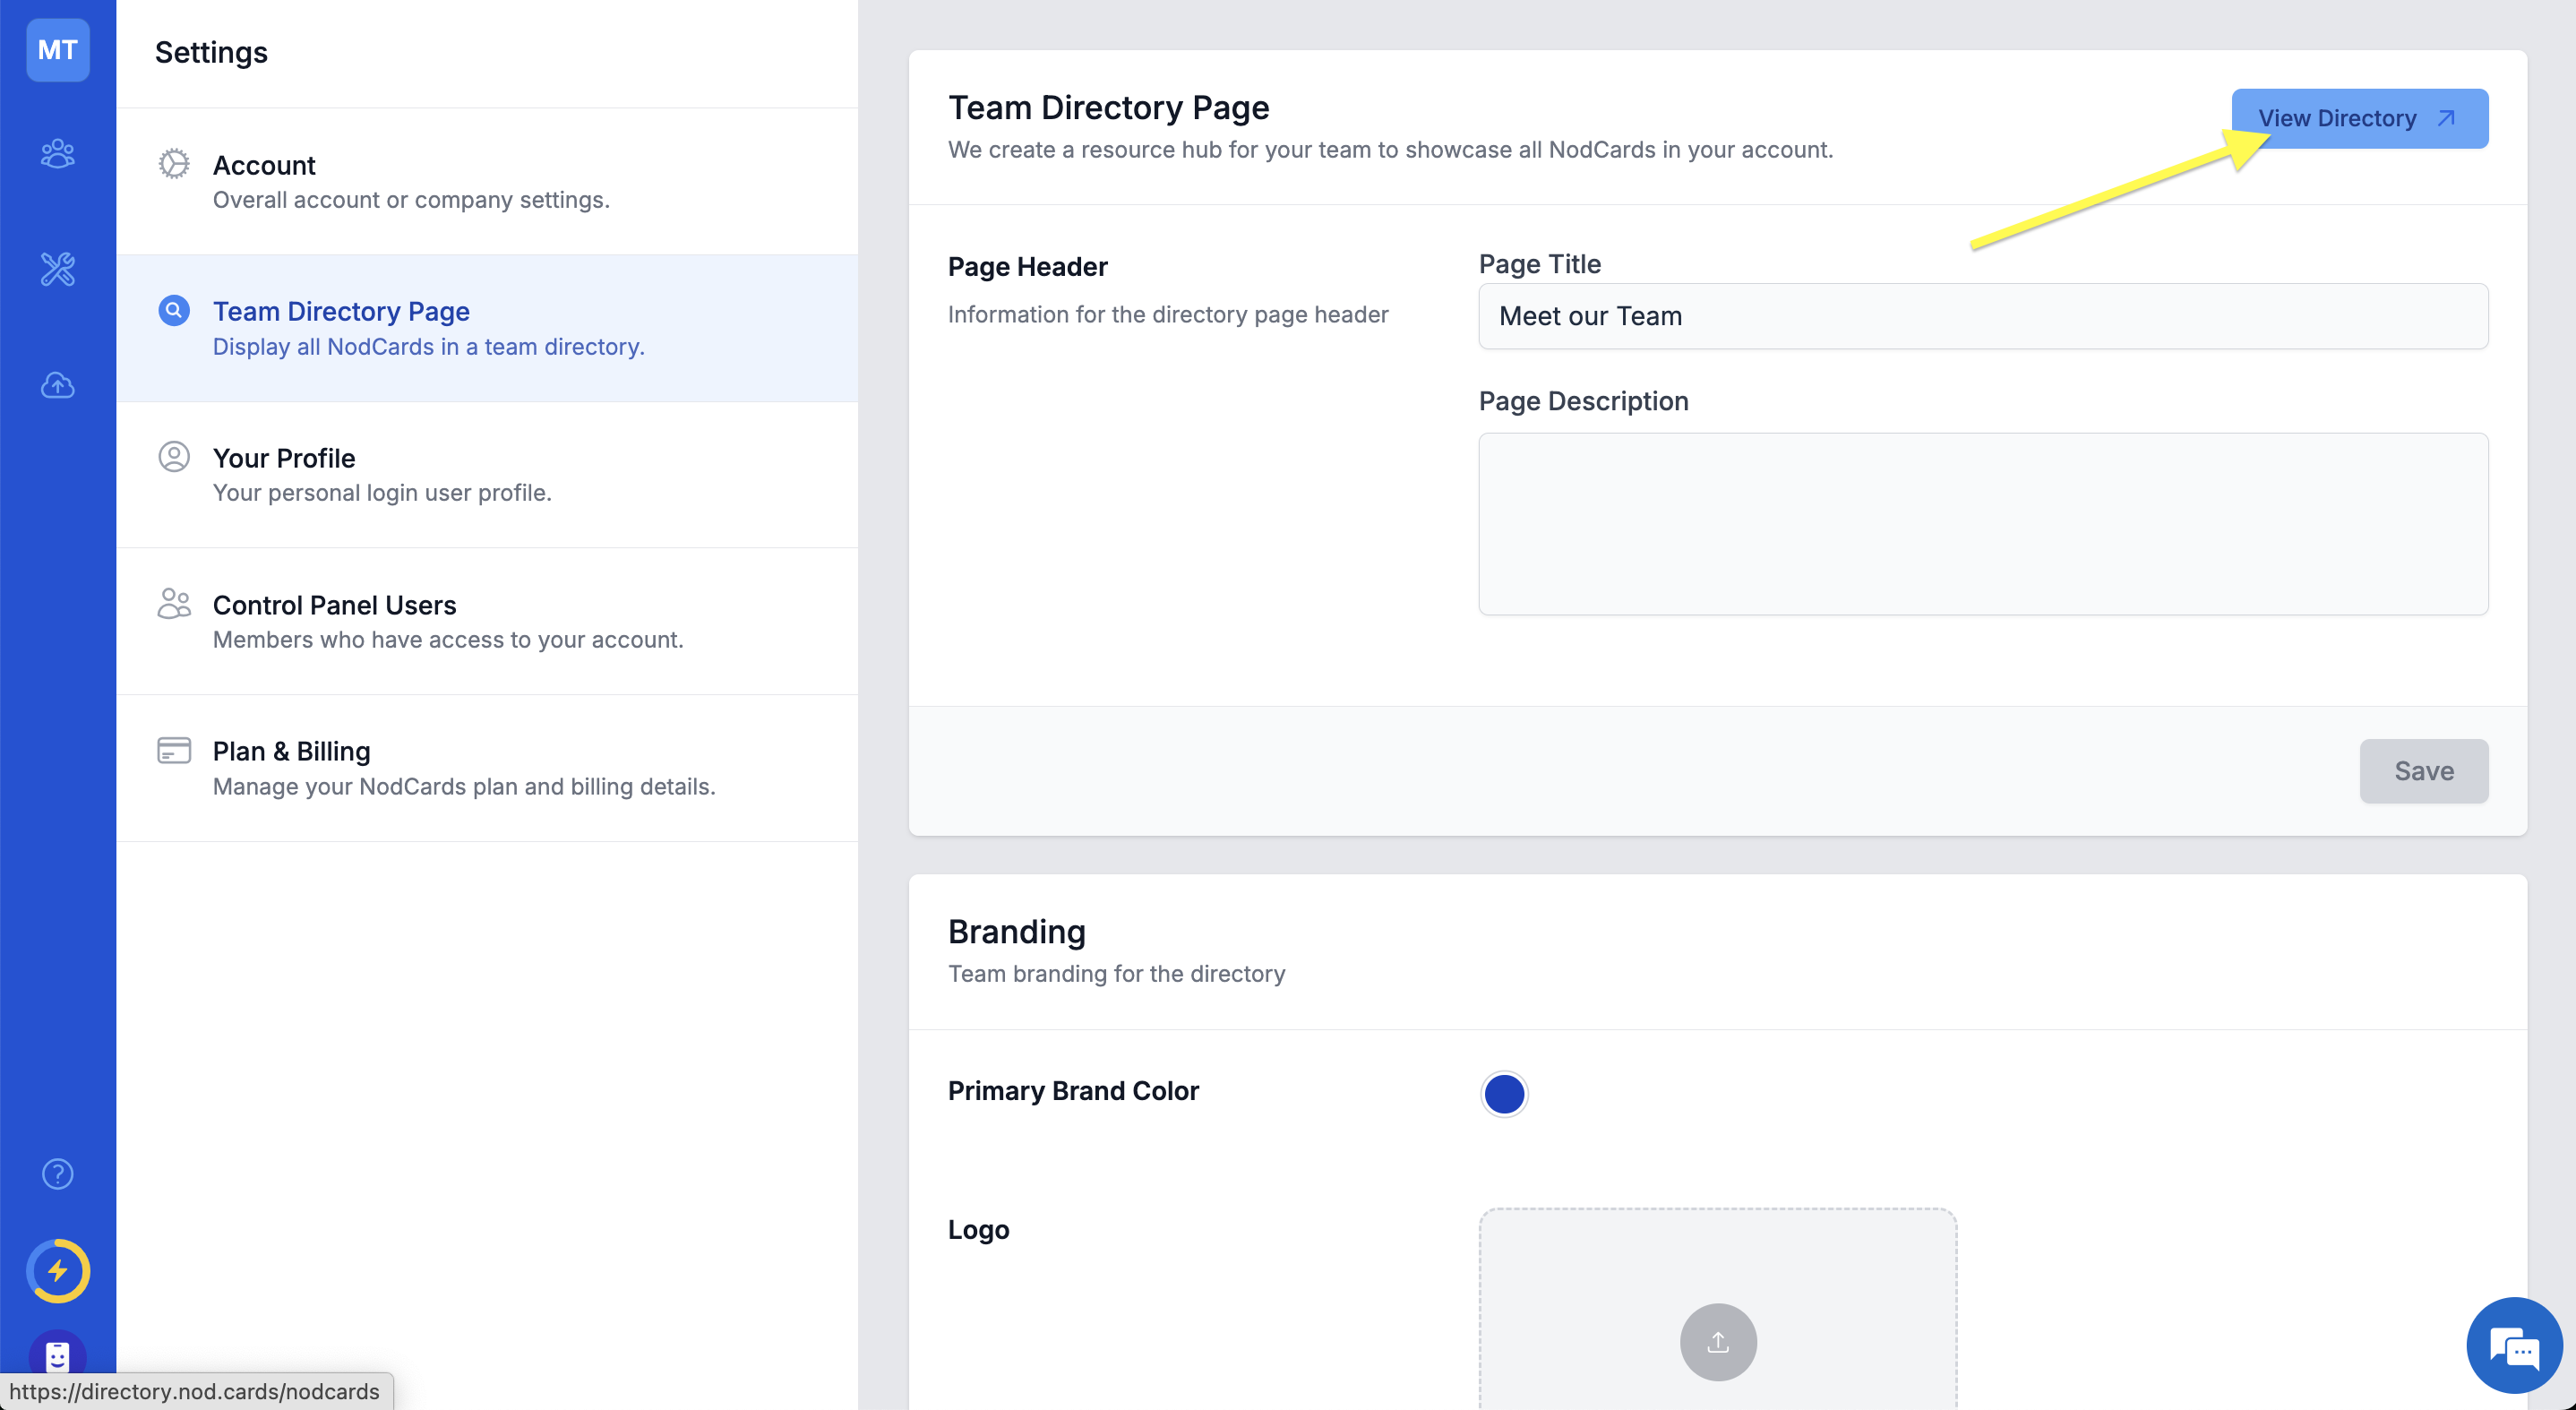
Task: Click 'We create a resource hub' description text
Action: coord(1390,149)
